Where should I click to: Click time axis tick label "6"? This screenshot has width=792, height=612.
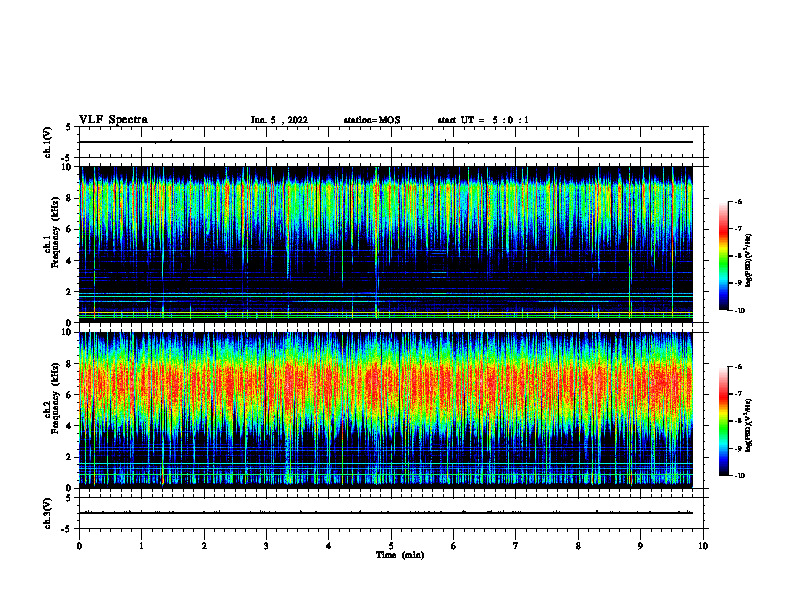(x=454, y=546)
